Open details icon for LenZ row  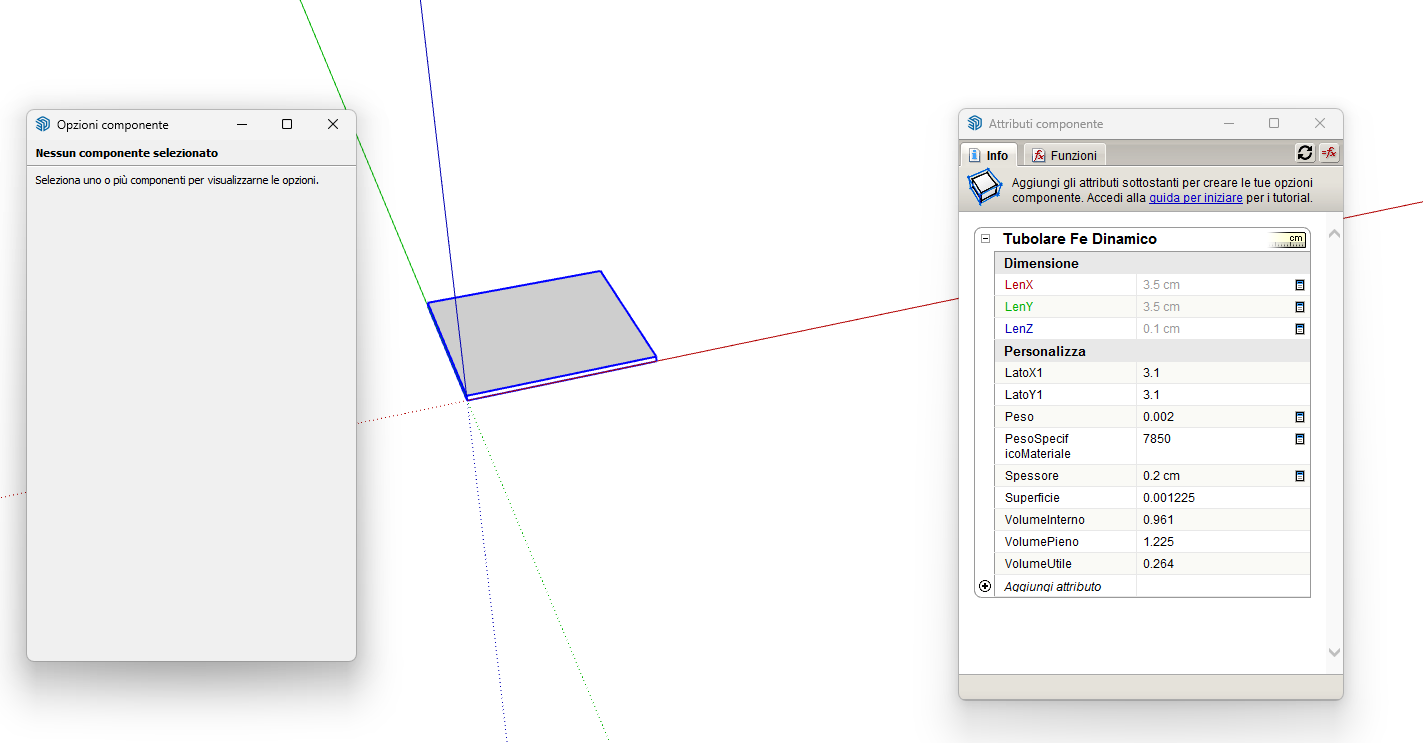tap(1300, 329)
